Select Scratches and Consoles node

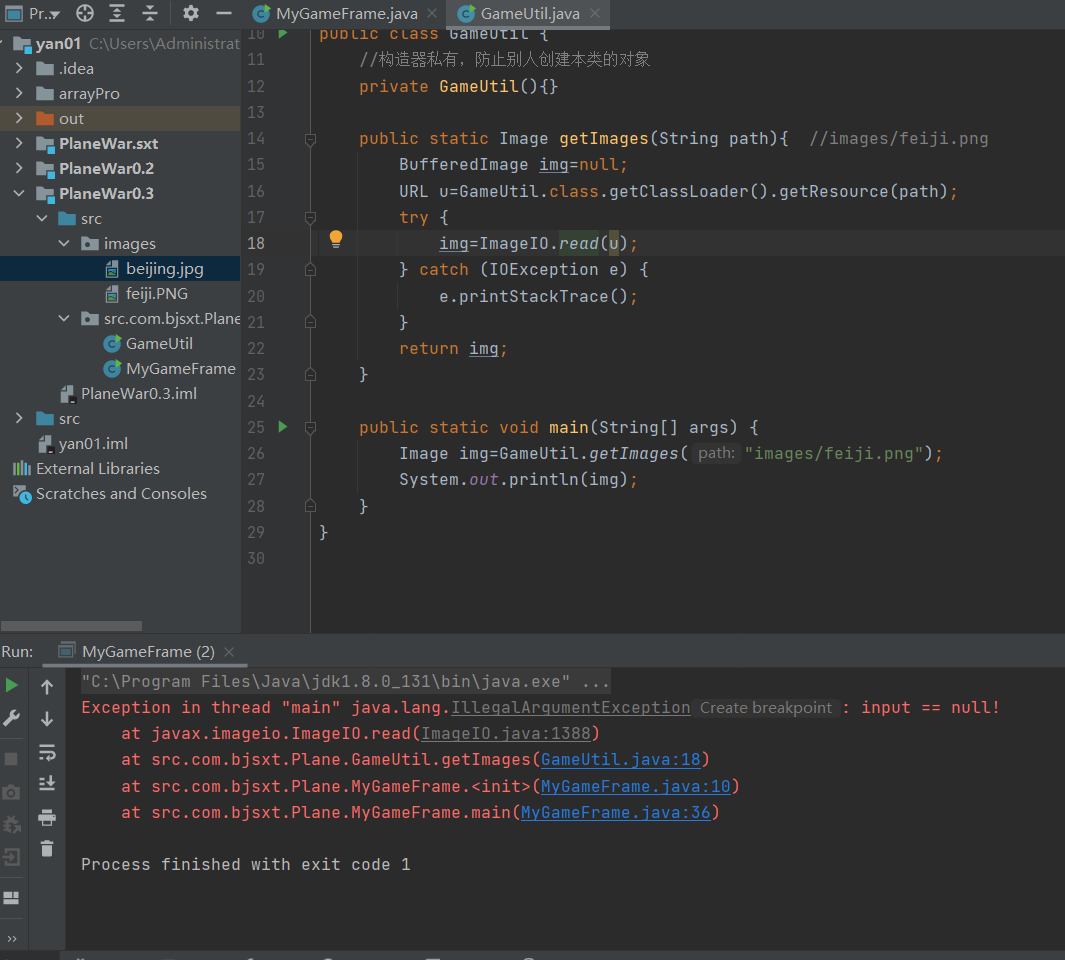tap(120, 494)
